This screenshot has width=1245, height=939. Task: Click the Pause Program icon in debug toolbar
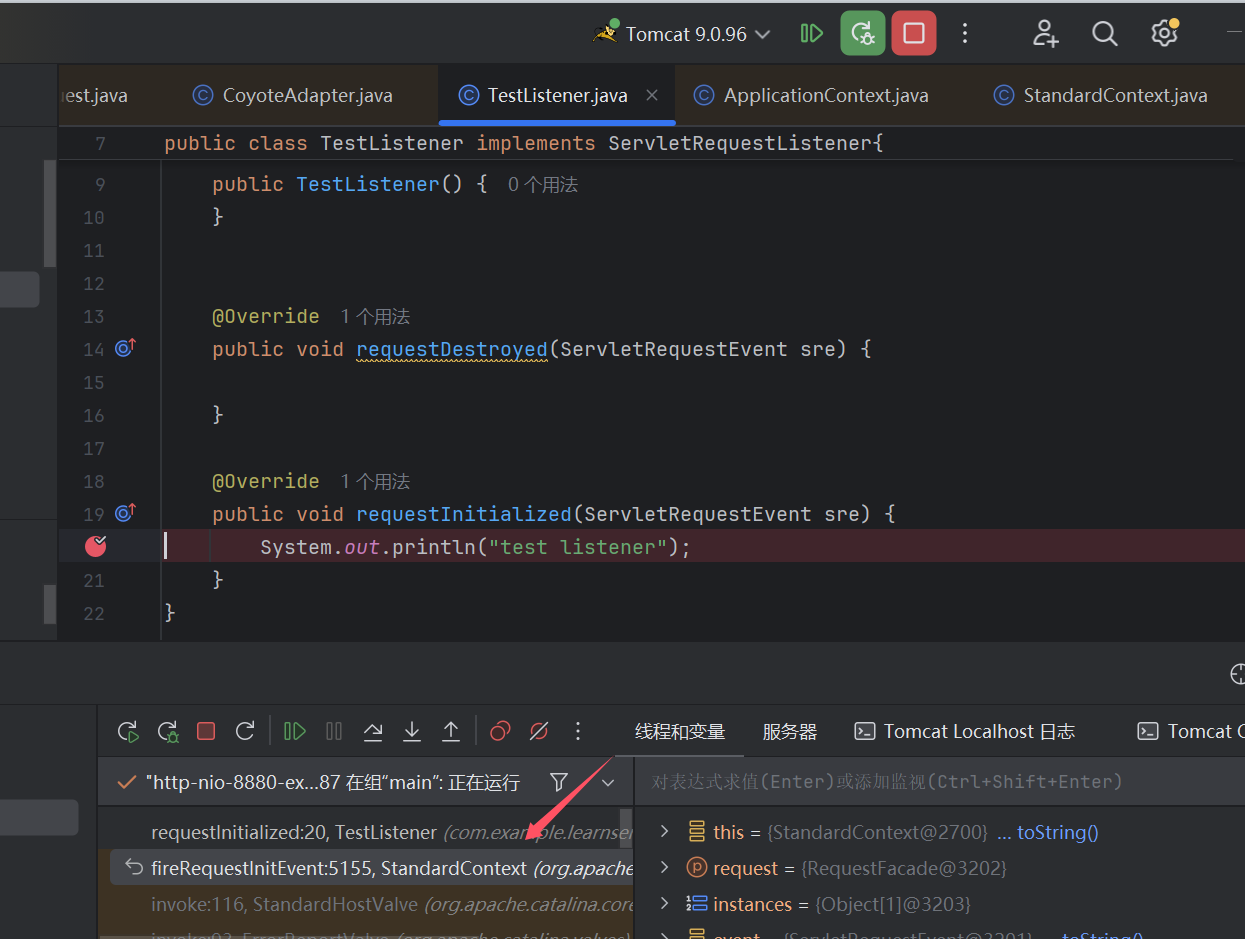click(x=334, y=731)
